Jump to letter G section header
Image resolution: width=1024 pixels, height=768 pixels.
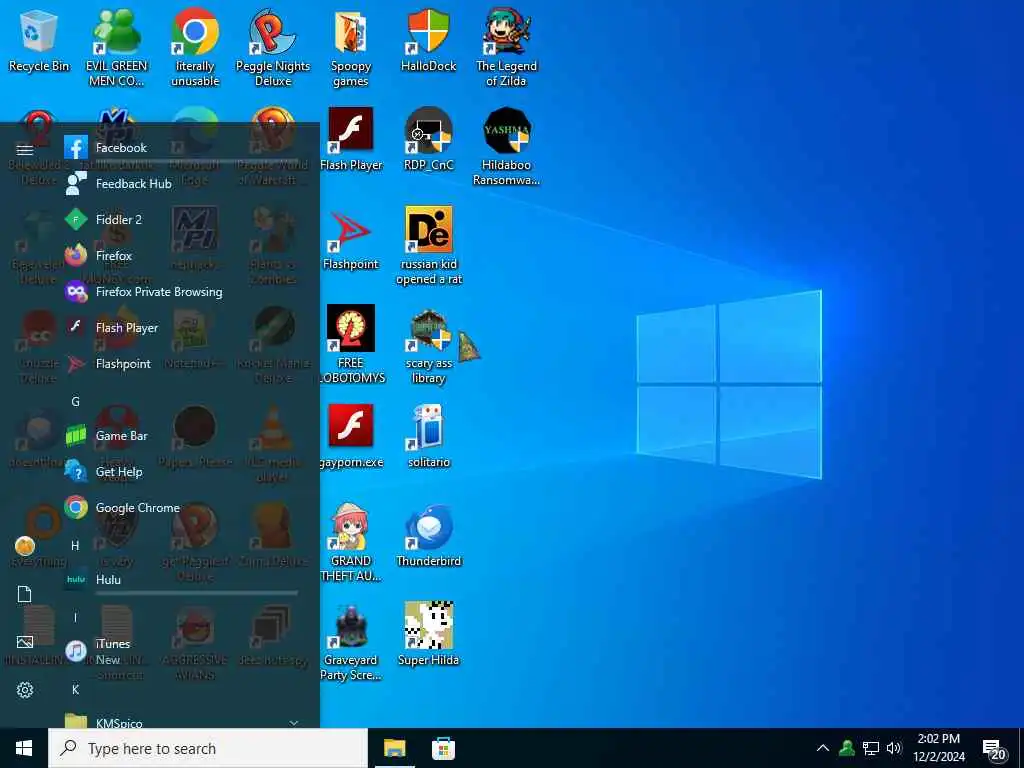(x=75, y=401)
